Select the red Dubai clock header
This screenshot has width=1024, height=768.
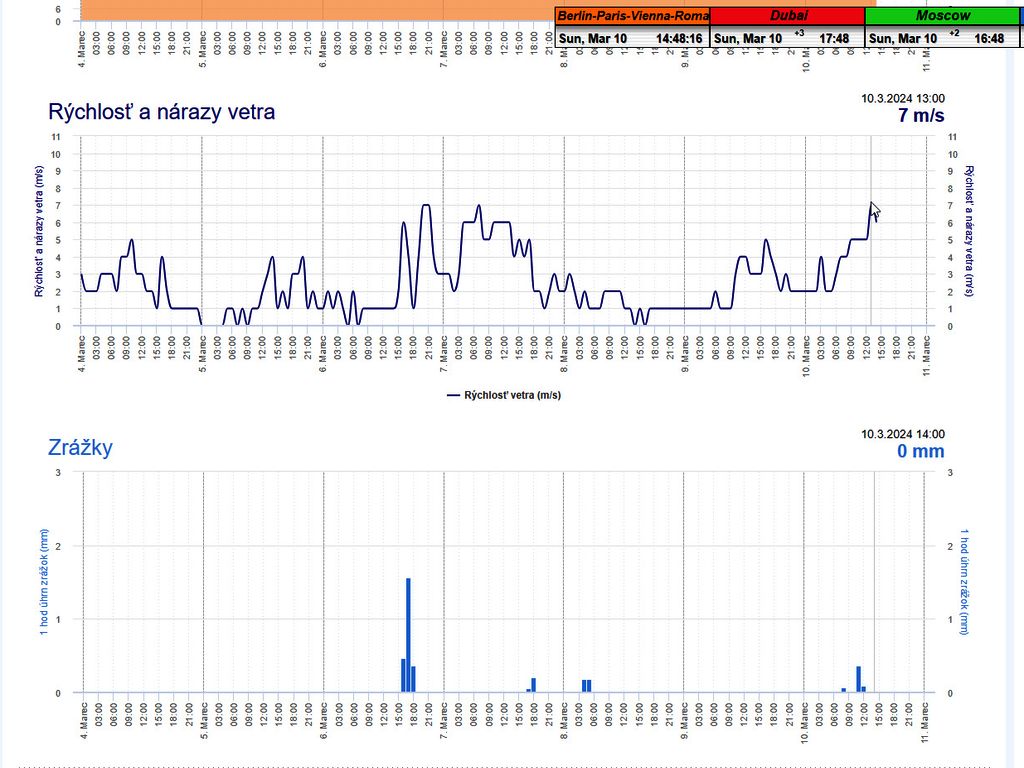(x=787, y=17)
